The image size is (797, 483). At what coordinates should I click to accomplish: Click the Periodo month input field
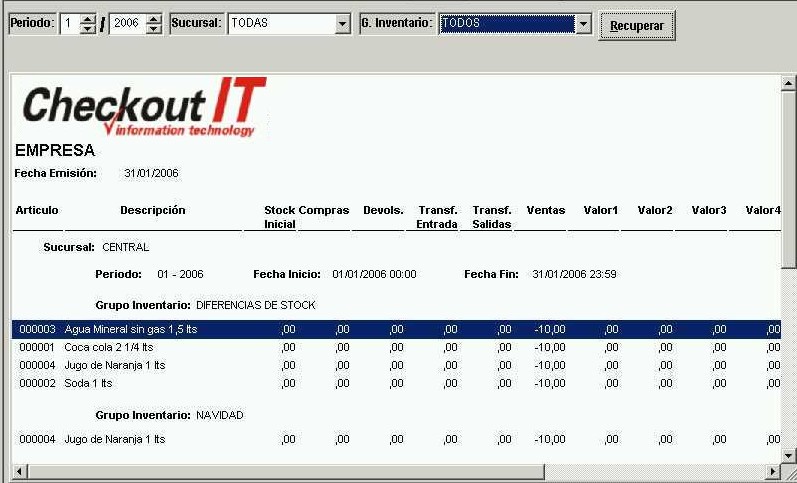click(67, 23)
